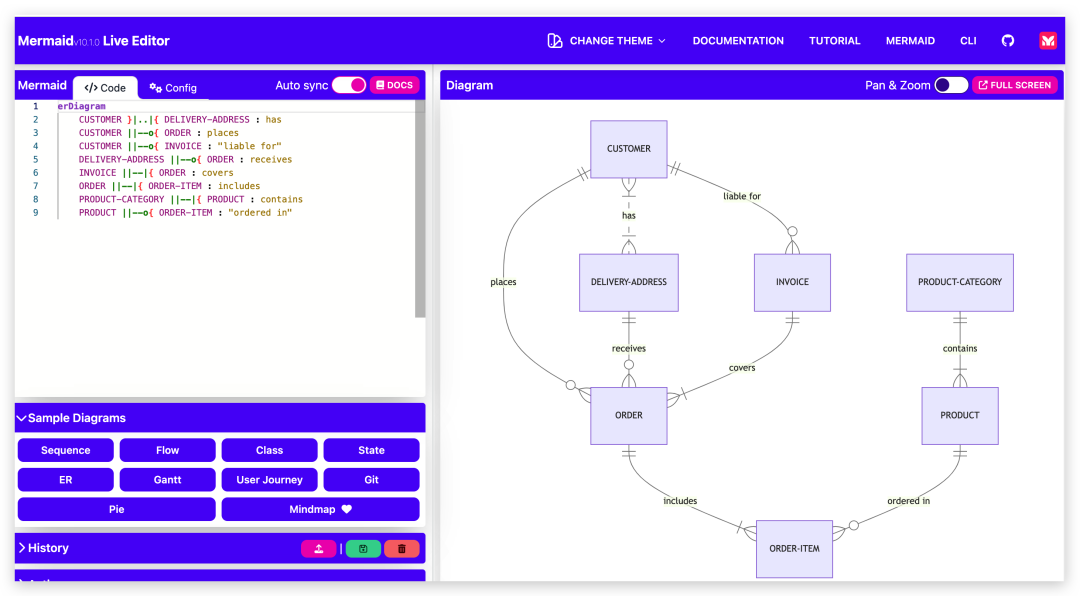
Task: Open the Tutorial menu item
Action: (x=834, y=40)
